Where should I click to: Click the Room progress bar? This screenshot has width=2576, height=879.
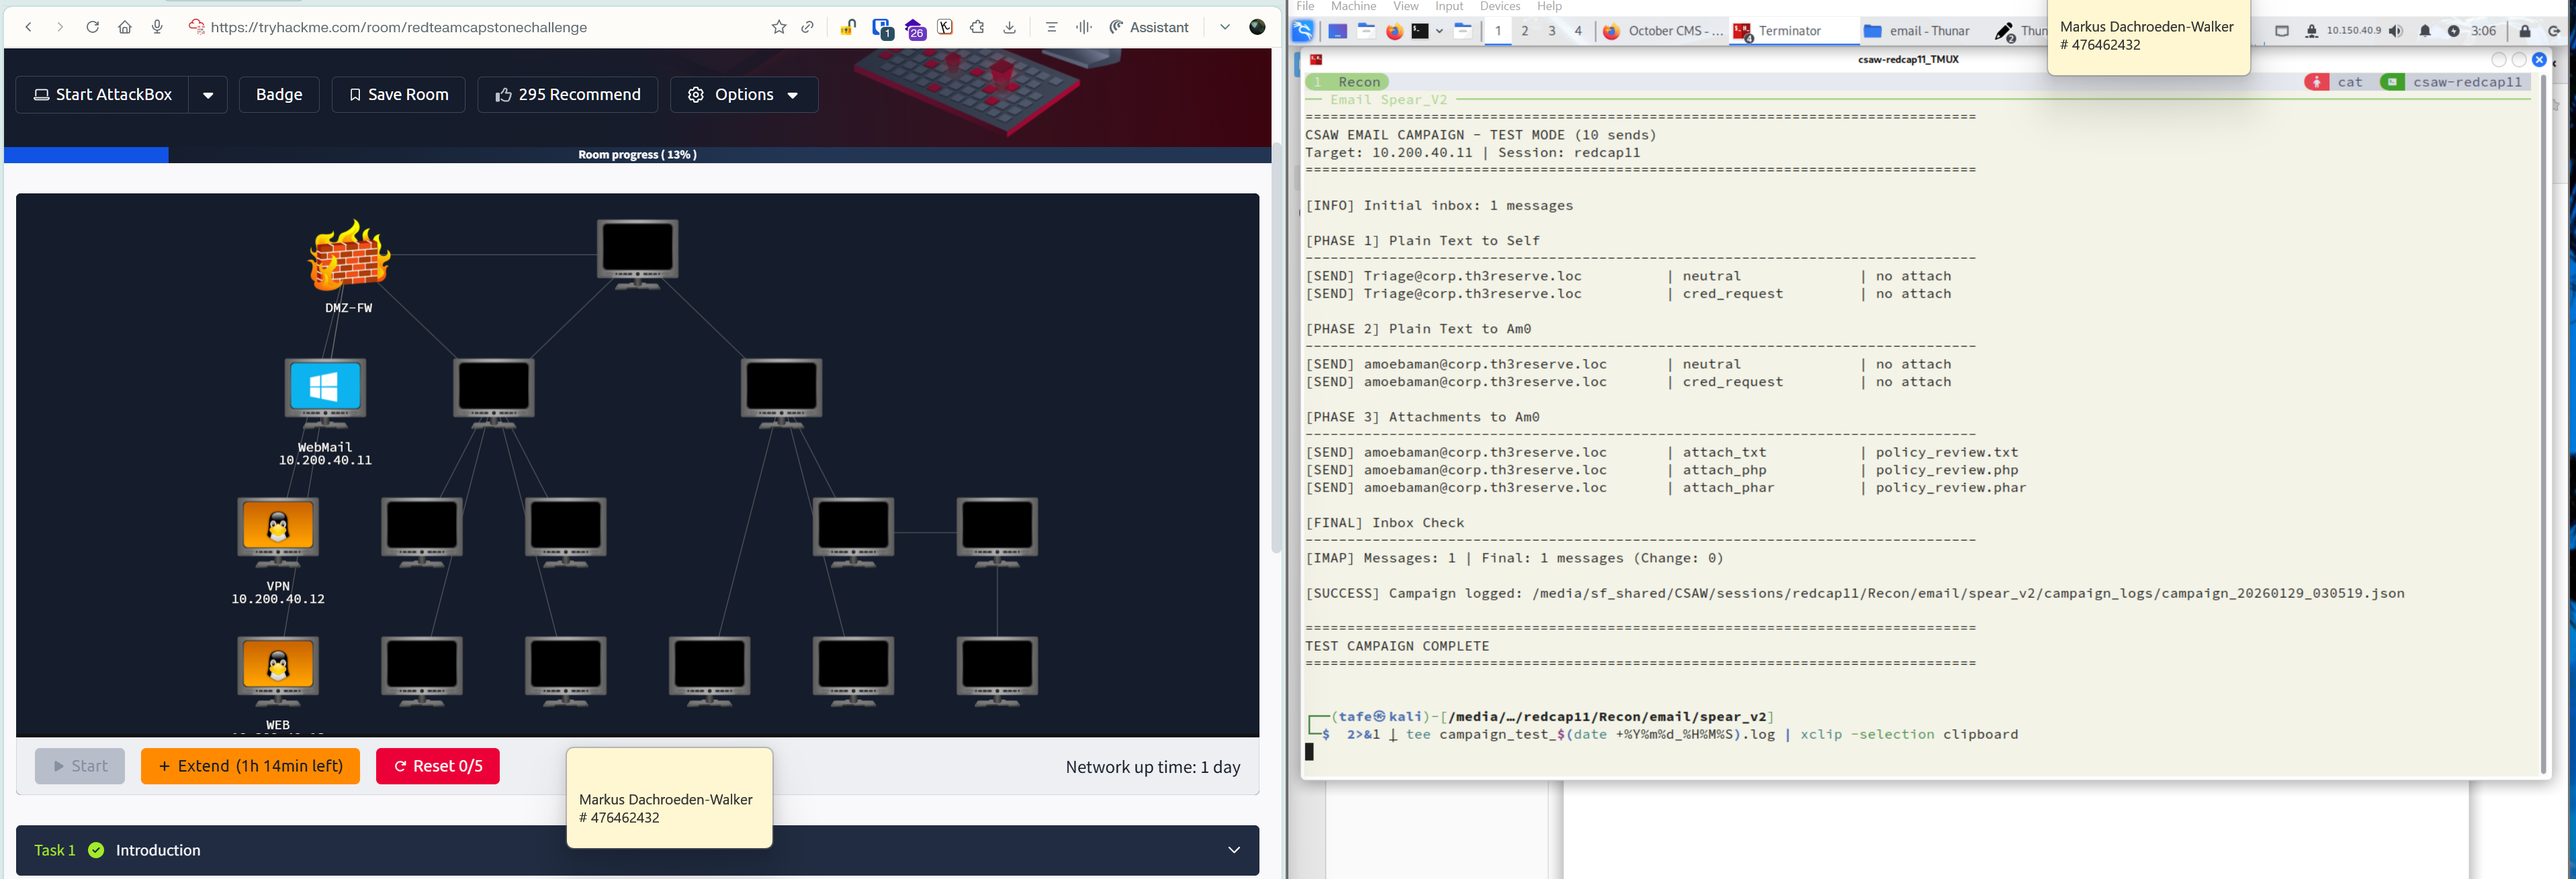coord(637,154)
